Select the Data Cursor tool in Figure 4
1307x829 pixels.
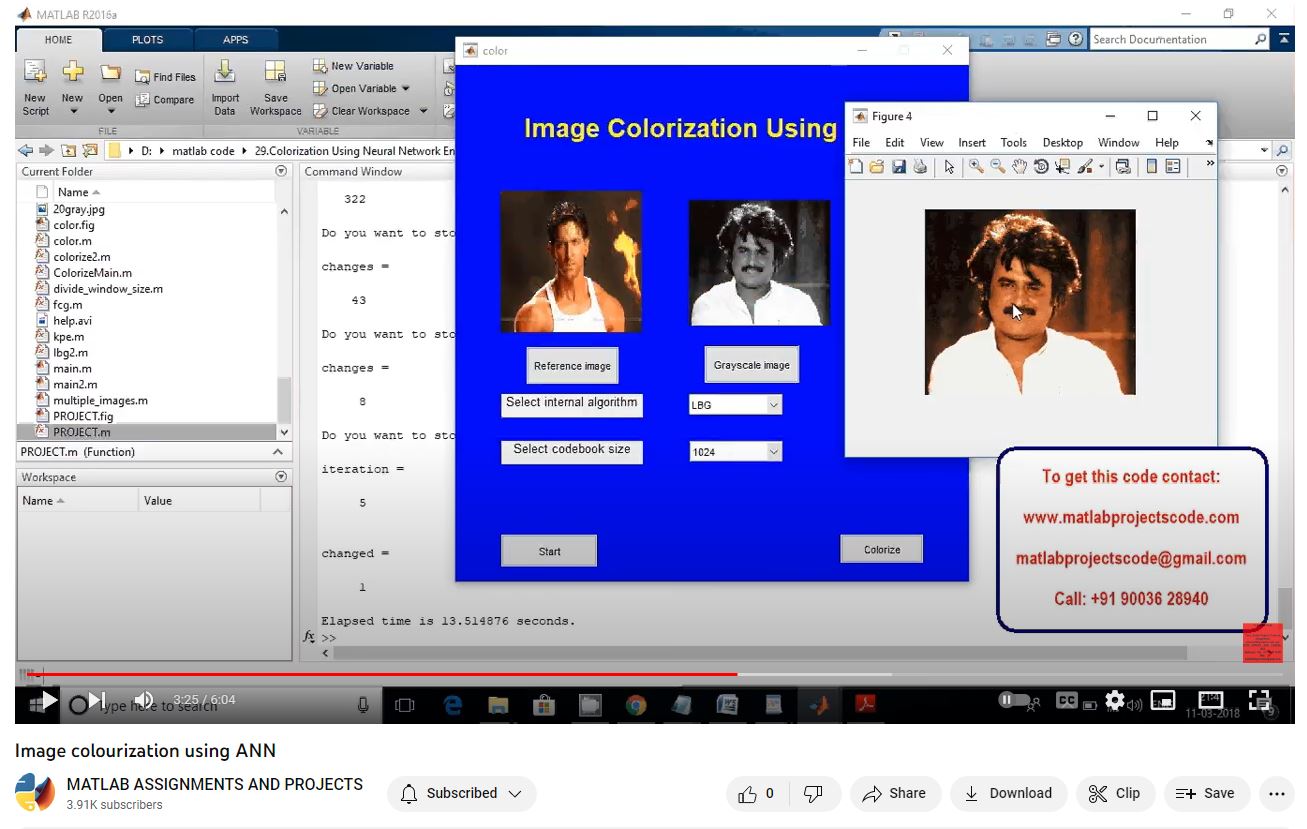click(x=1062, y=167)
